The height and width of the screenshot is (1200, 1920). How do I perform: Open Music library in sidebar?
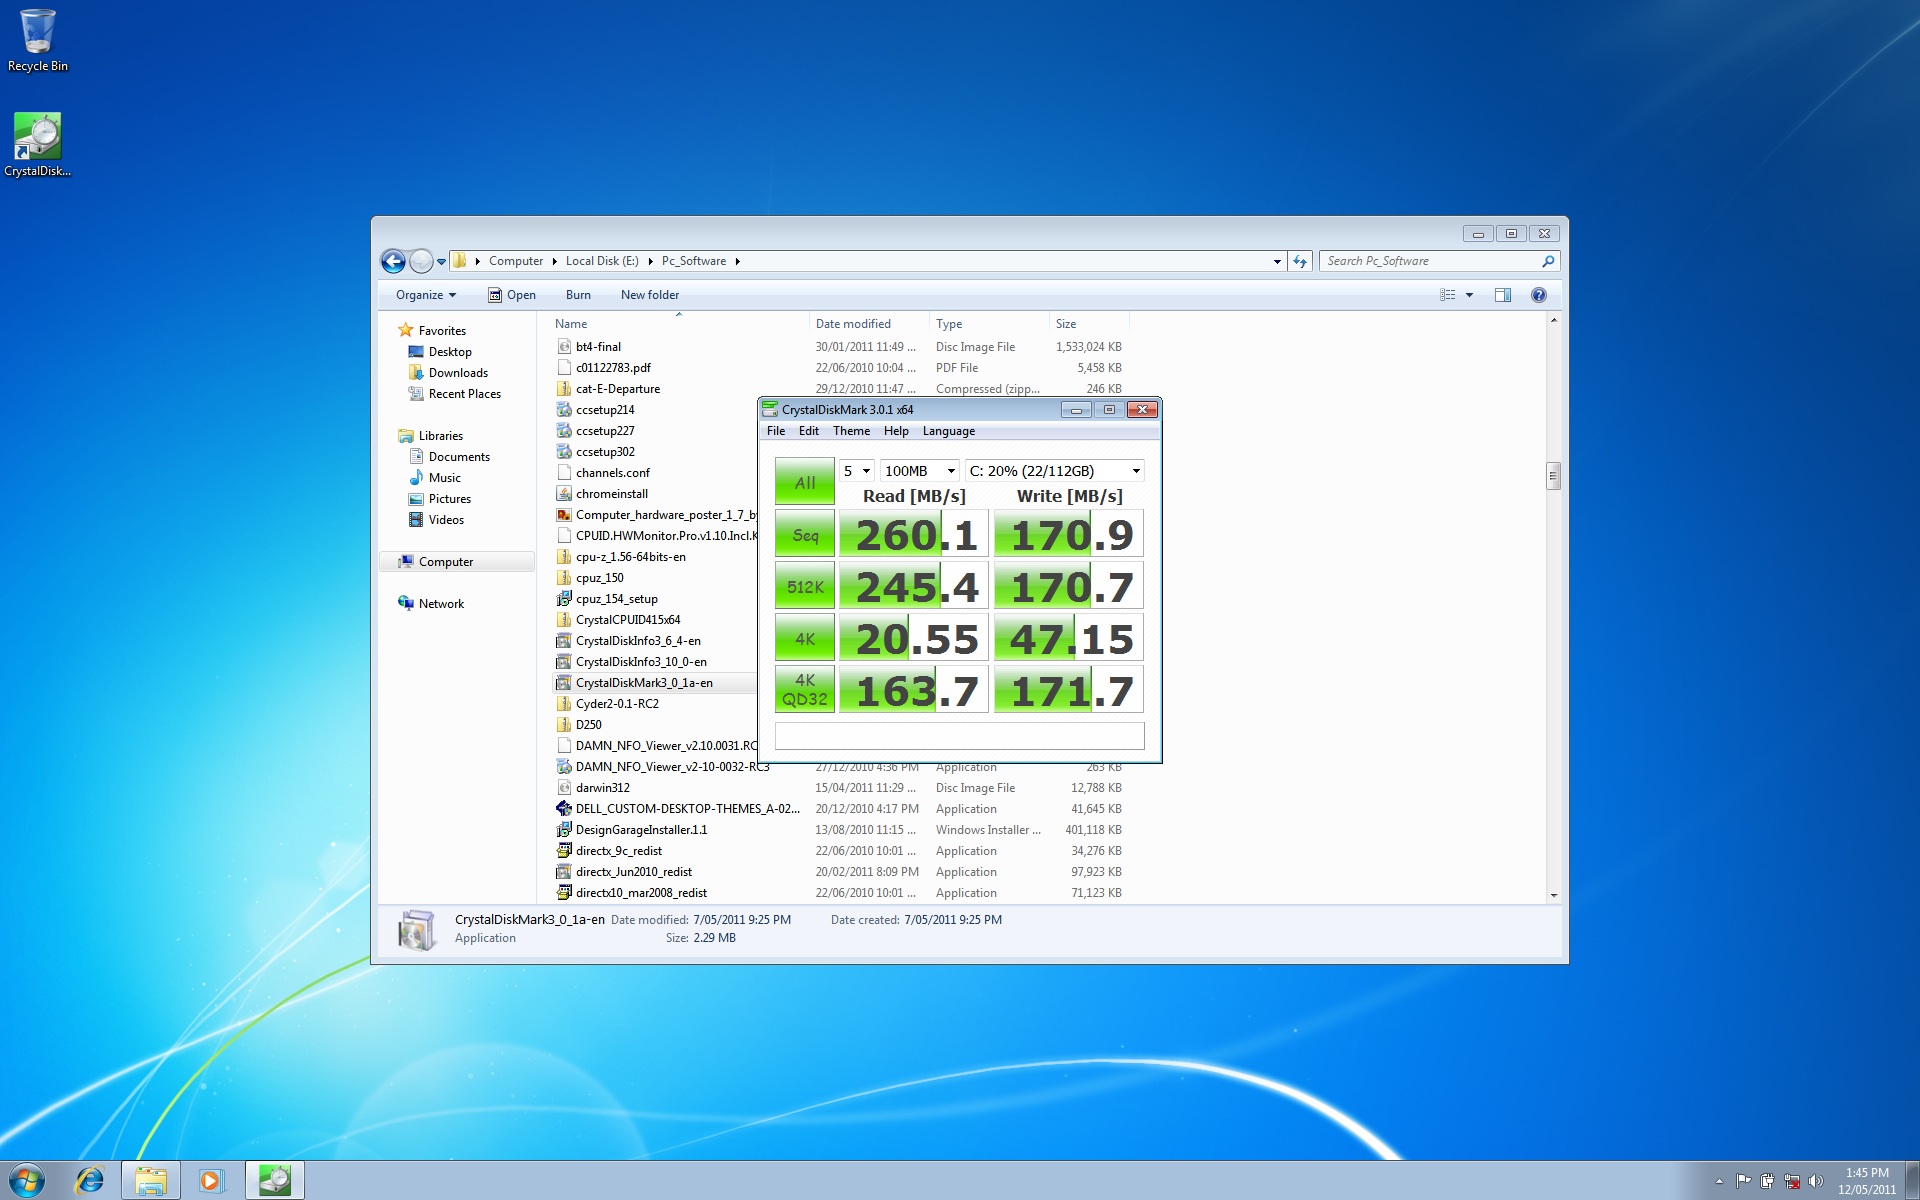pos(435,478)
